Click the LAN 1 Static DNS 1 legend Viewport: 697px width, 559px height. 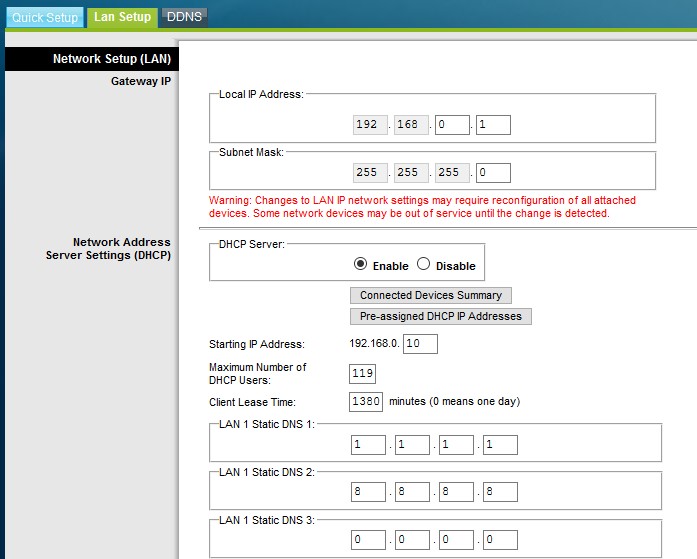267,424
